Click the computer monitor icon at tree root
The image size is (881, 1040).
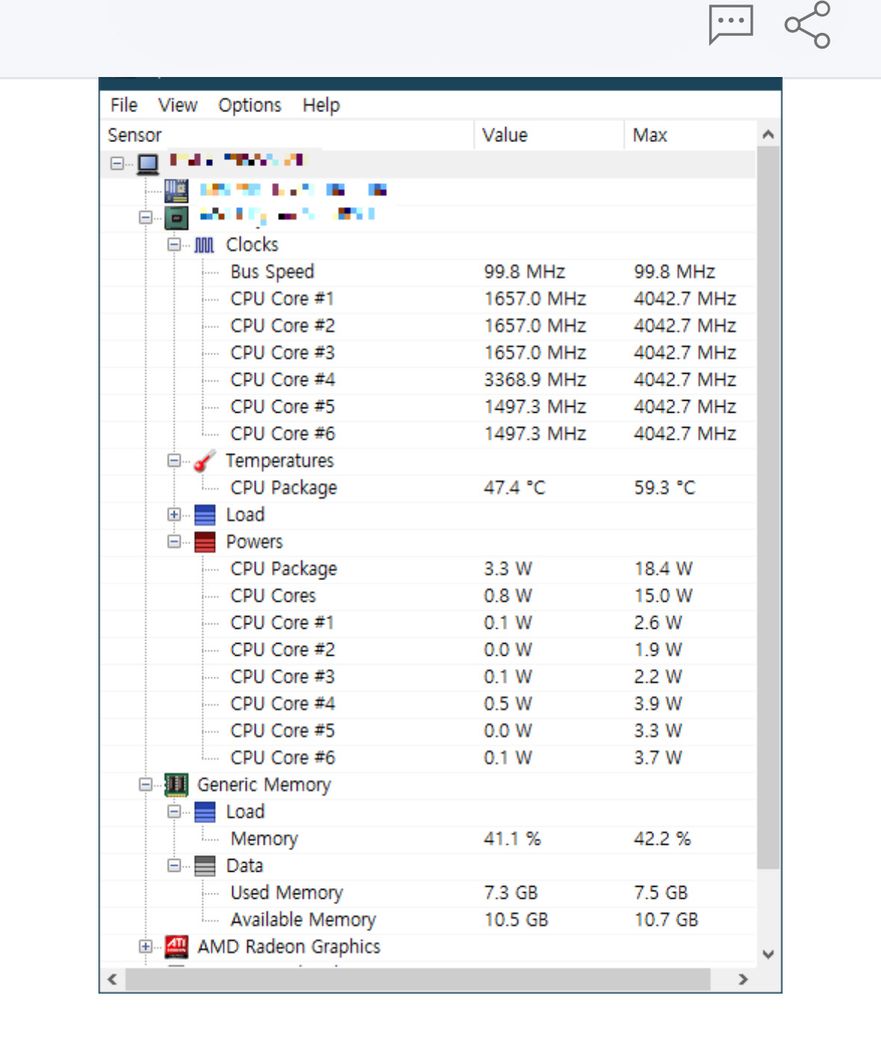coord(148,163)
